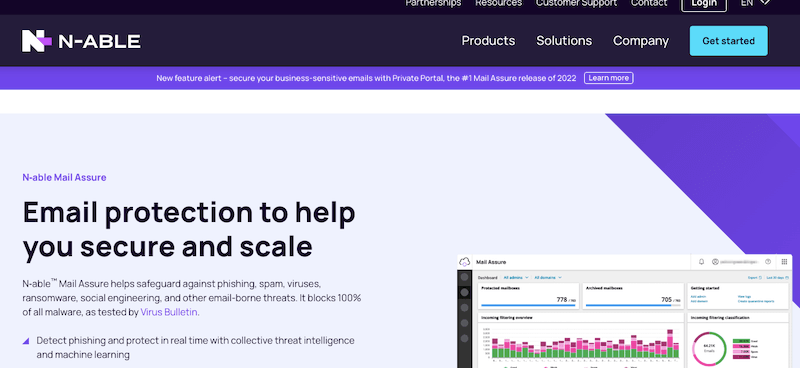Viewport: 800px width, 368px height.
Task: Open the apps grid icon in the dashboard
Action: coord(784,262)
